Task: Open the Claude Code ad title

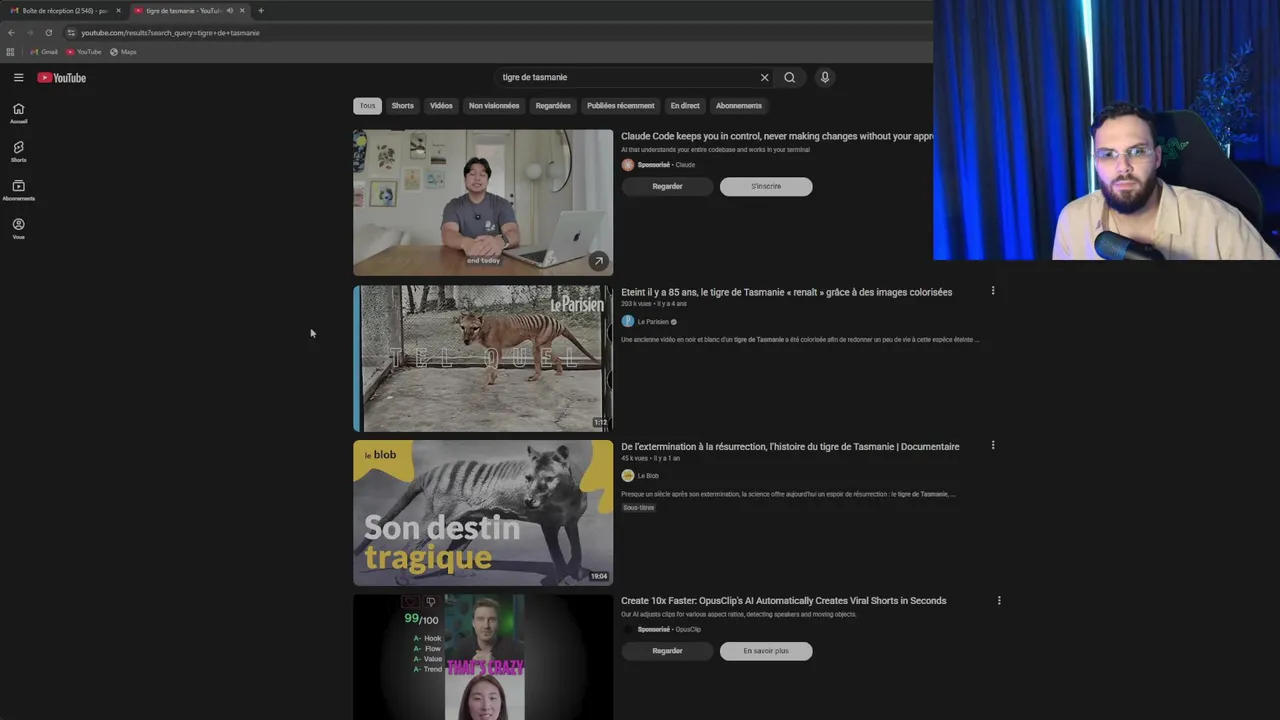Action: pos(776,136)
